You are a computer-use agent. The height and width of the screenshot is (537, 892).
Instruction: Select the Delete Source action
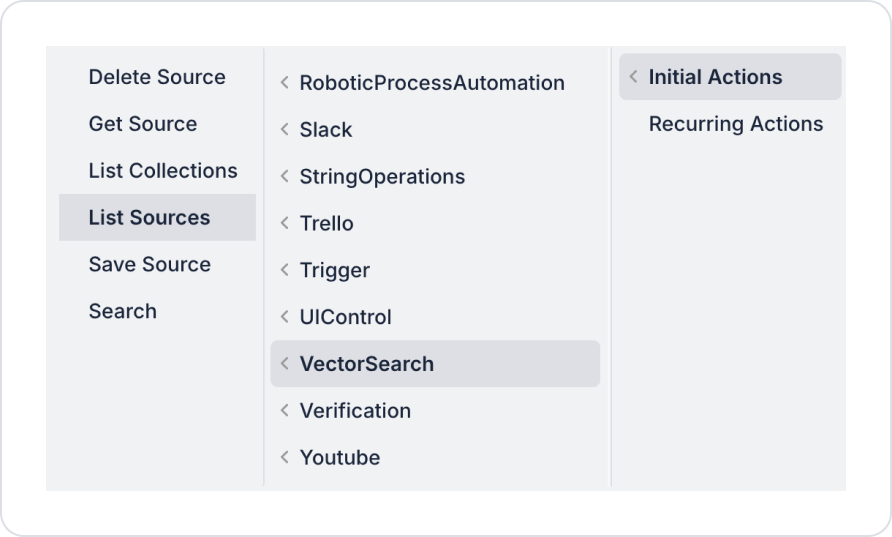[157, 77]
